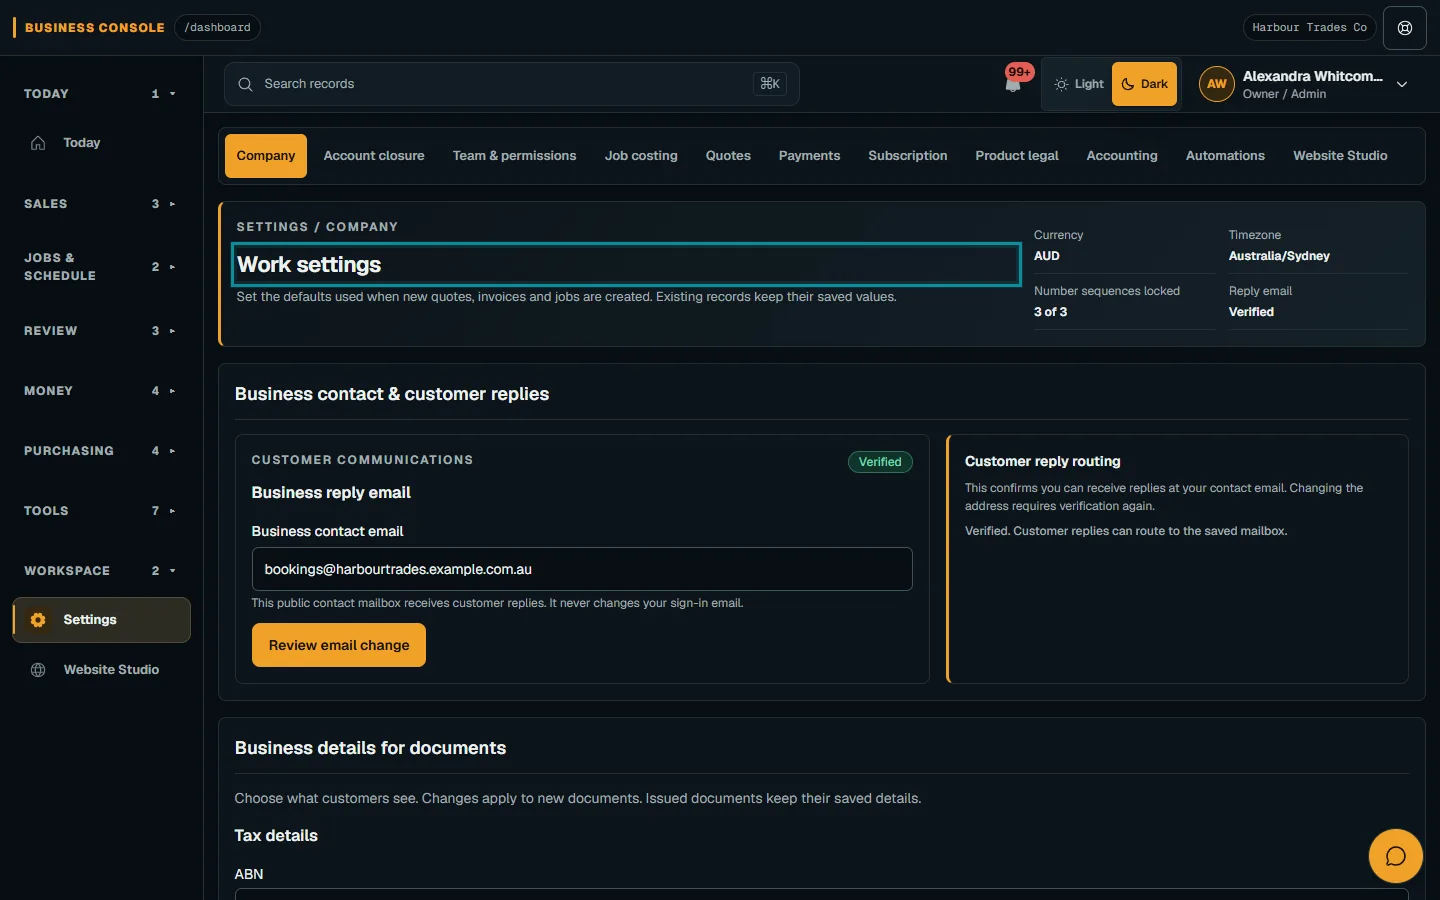Switch to Dark theme
This screenshot has width=1440, height=900.
coord(1144,84)
